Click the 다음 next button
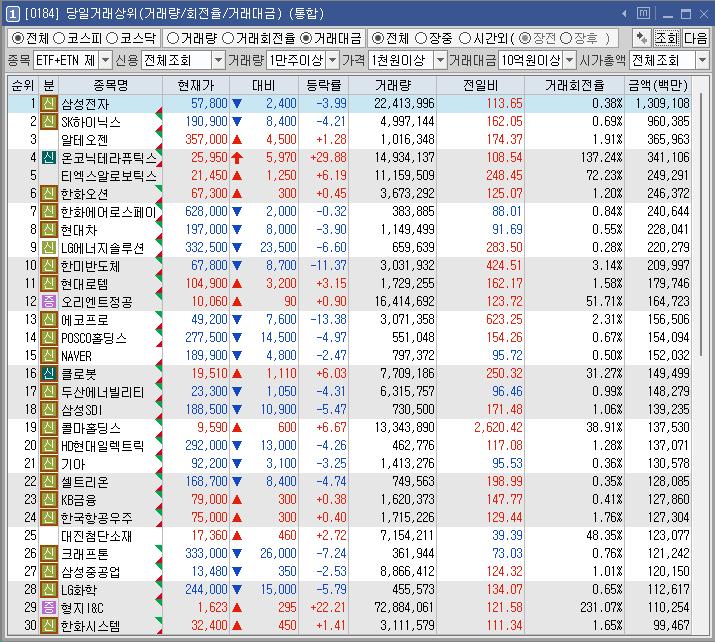The height and width of the screenshot is (642, 715). click(x=695, y=38)
